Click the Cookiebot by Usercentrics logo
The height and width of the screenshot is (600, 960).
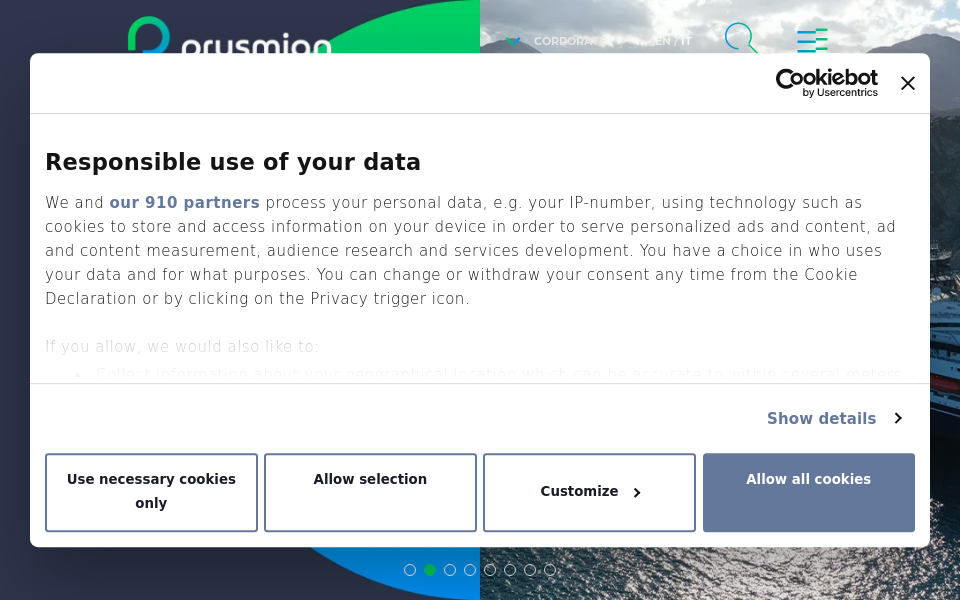[x=826, y=83]
